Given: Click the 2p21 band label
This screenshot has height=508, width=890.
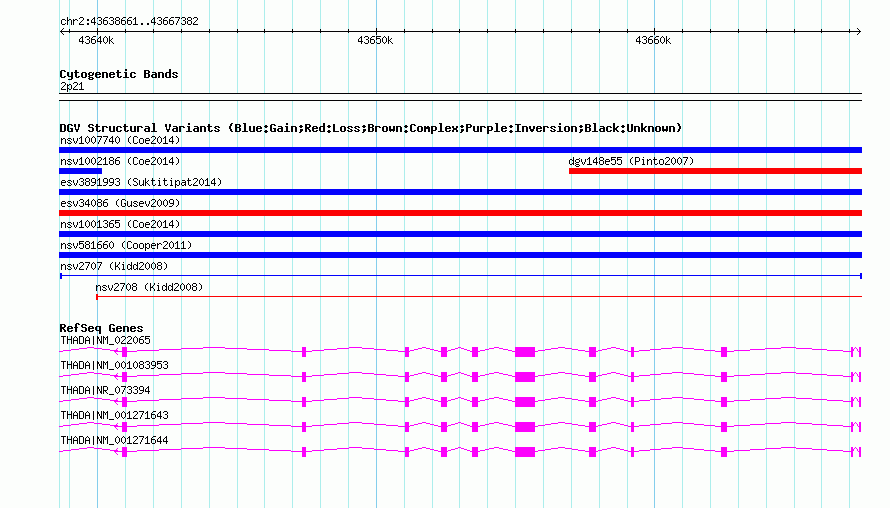Looking at the screenshot, I should click(x=72, y=86).
